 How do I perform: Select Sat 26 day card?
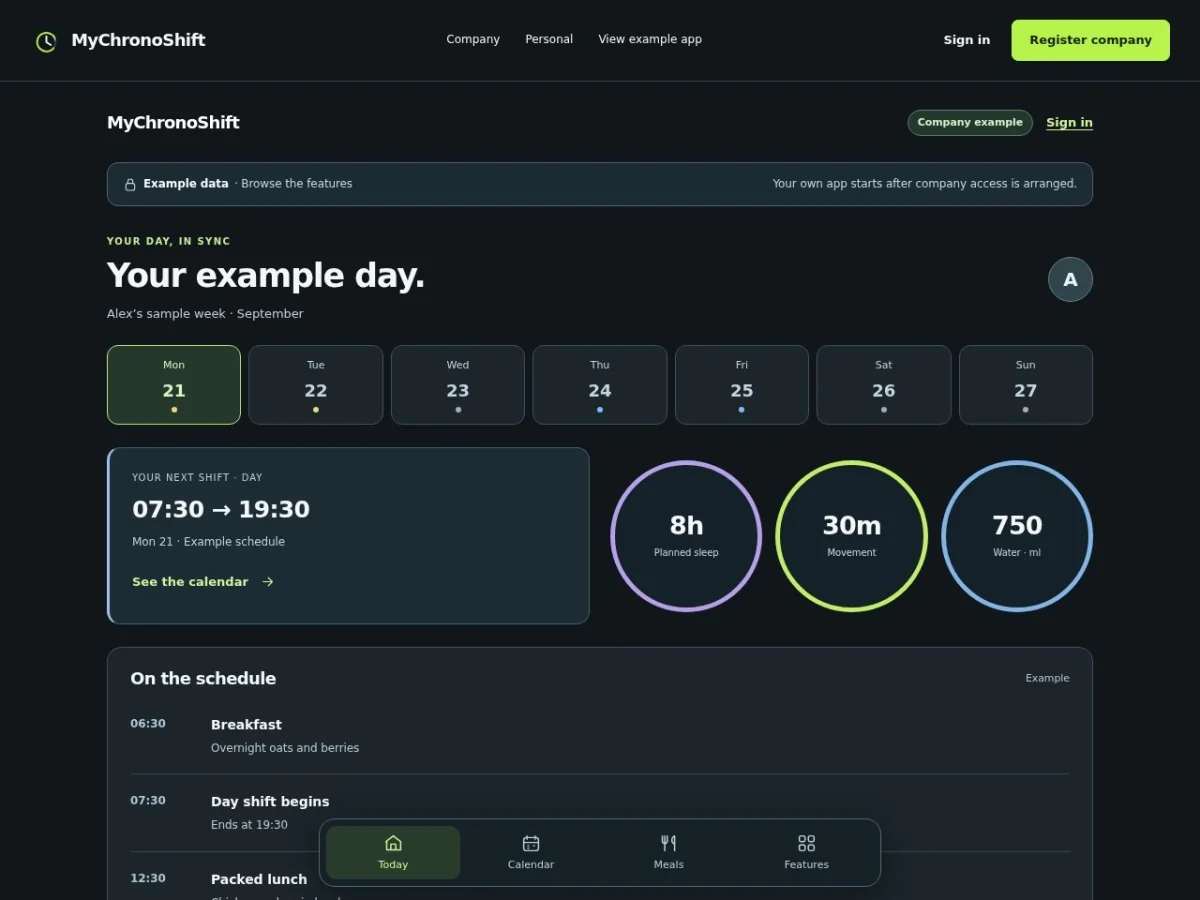(x=884, y=385)
